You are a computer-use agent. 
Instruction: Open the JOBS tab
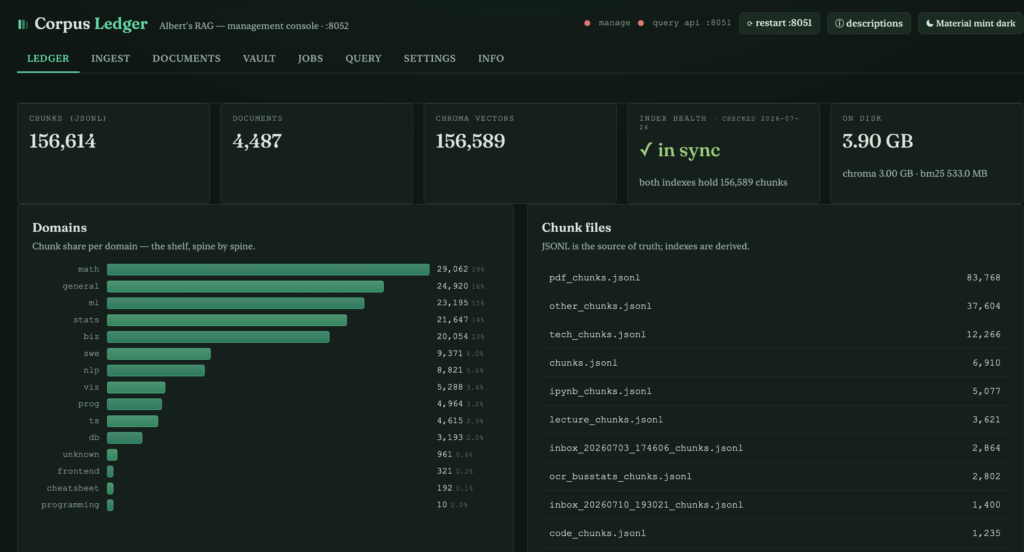tap(310, 59)
